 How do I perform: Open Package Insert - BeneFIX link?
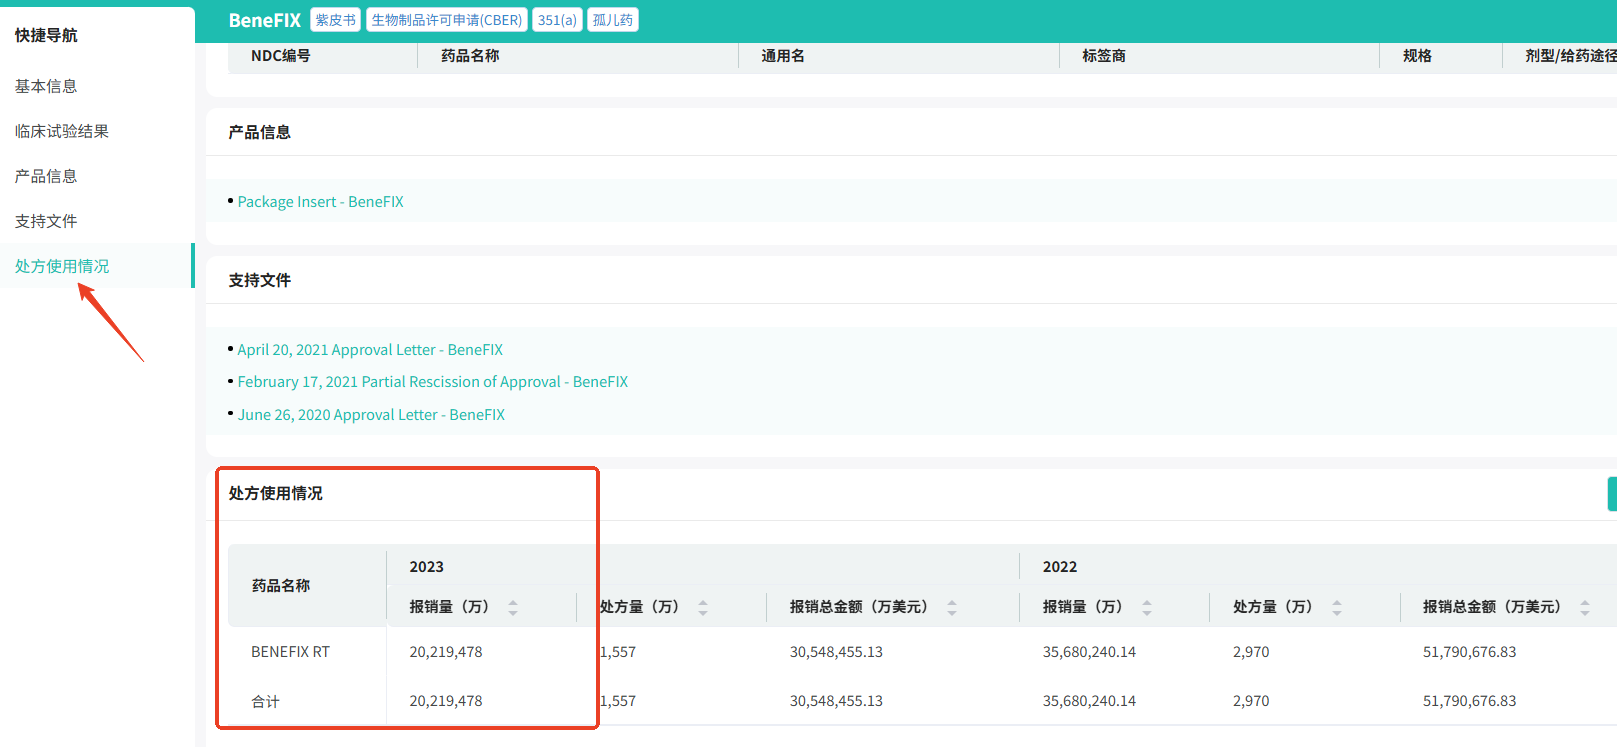click(x=320, y=202)
